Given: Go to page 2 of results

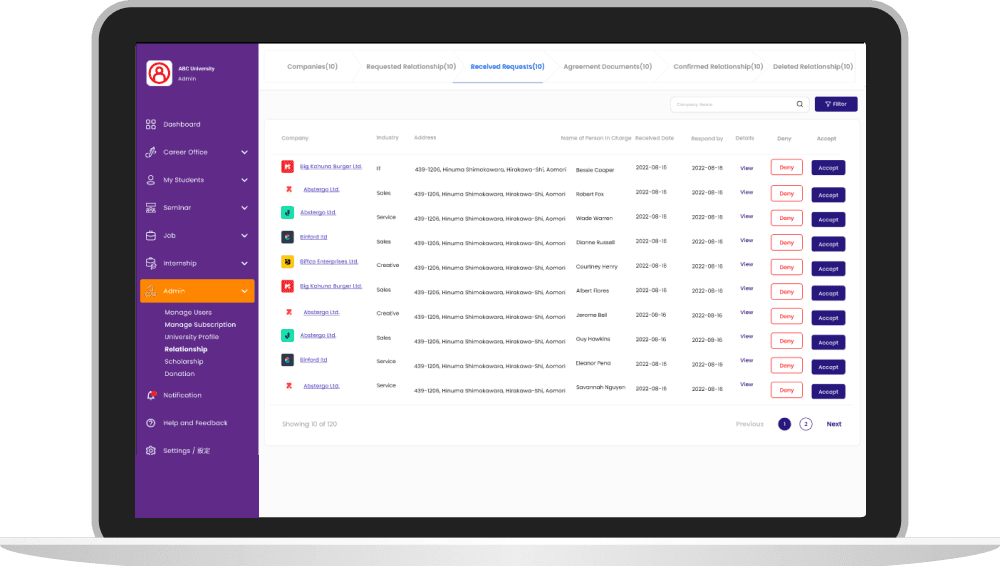Looking at the screenshot, I should point(805,424).
